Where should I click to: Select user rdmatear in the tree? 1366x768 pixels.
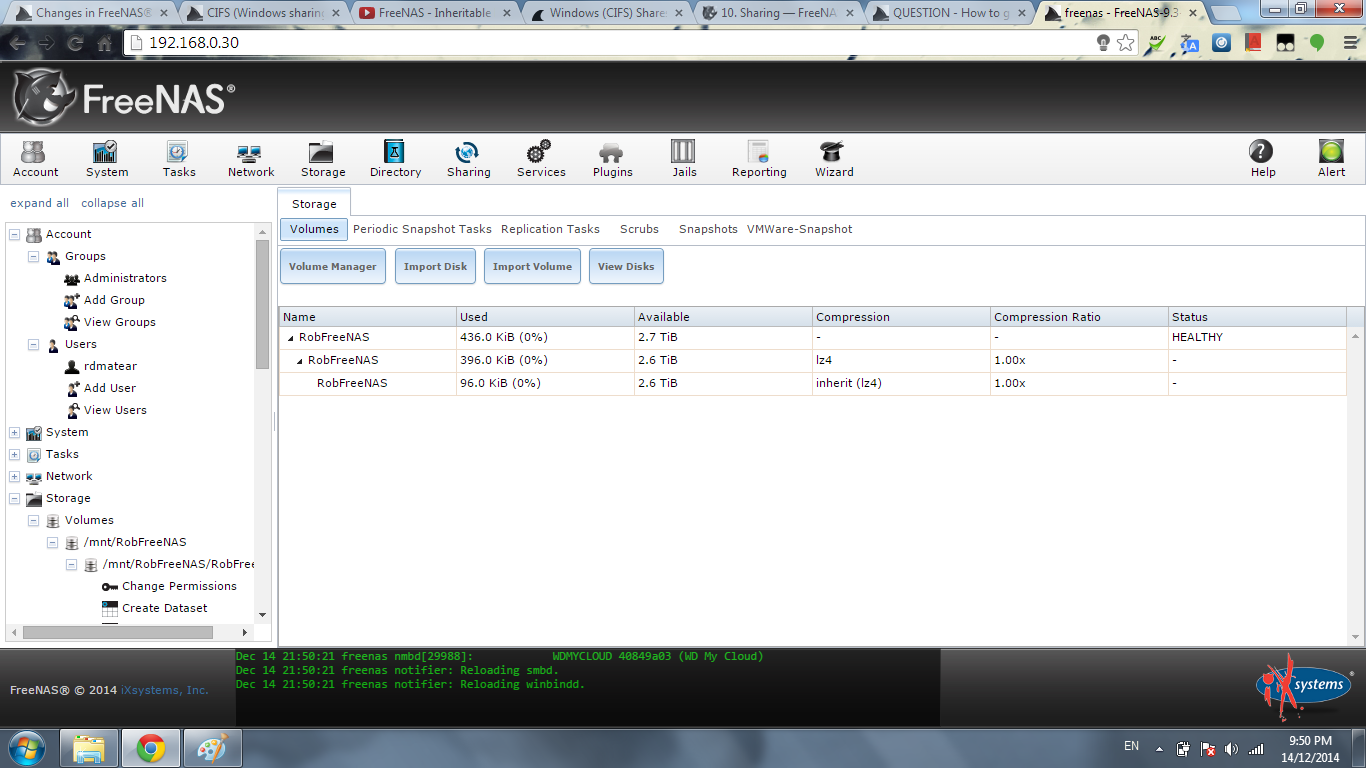110,366
